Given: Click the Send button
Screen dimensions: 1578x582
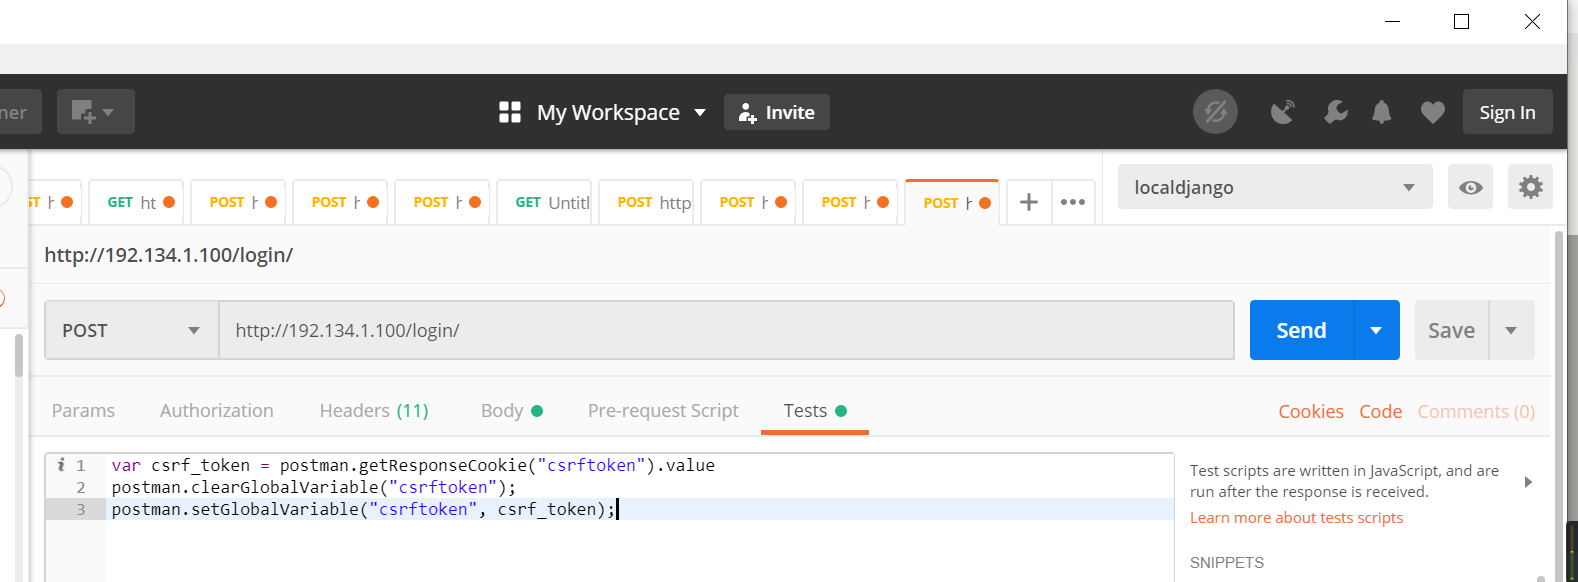Looking at the screenshot, I should [x=1301, y=330].
